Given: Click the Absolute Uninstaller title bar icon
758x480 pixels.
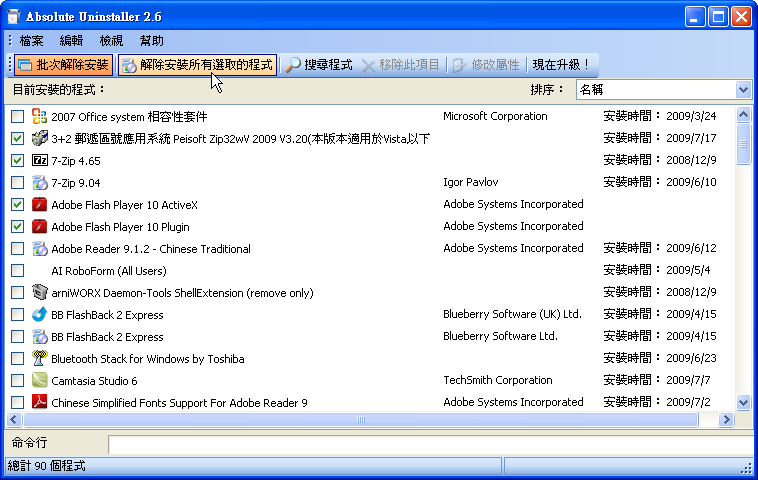Looking at the screenshot, I should click(x=14, y=16).
